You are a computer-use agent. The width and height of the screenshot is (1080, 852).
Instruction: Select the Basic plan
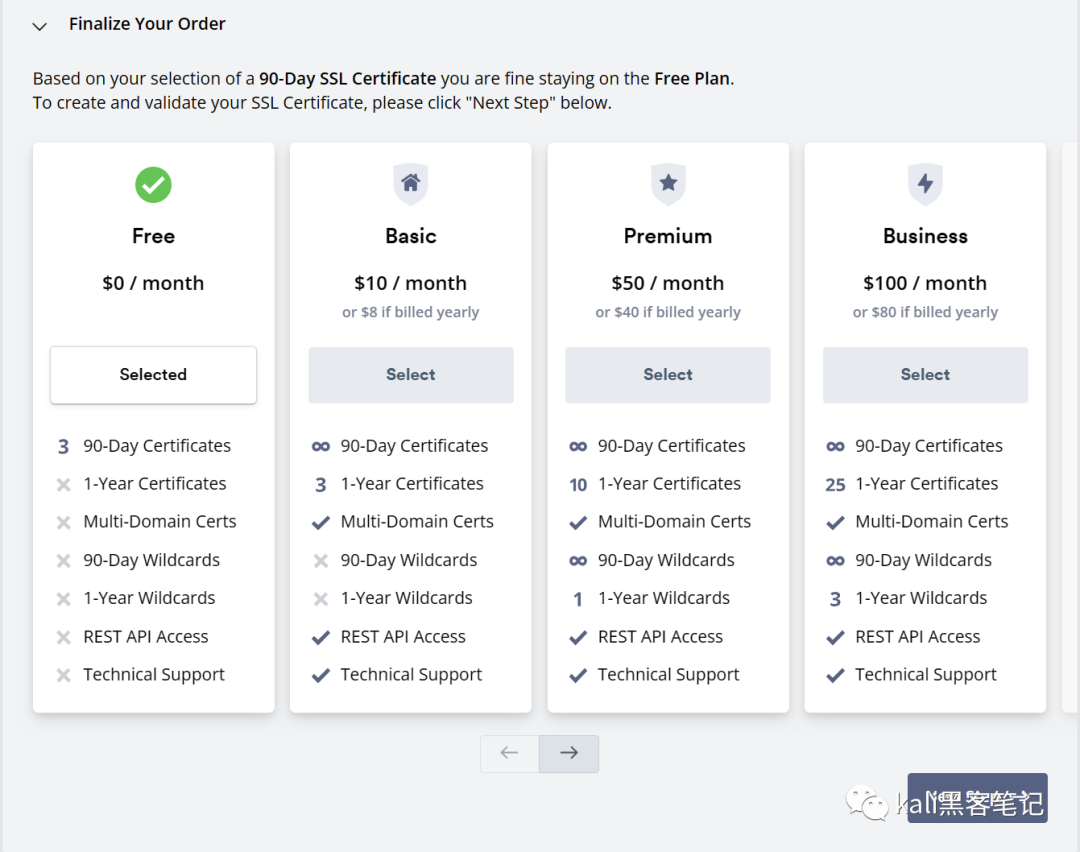[410, 375]
